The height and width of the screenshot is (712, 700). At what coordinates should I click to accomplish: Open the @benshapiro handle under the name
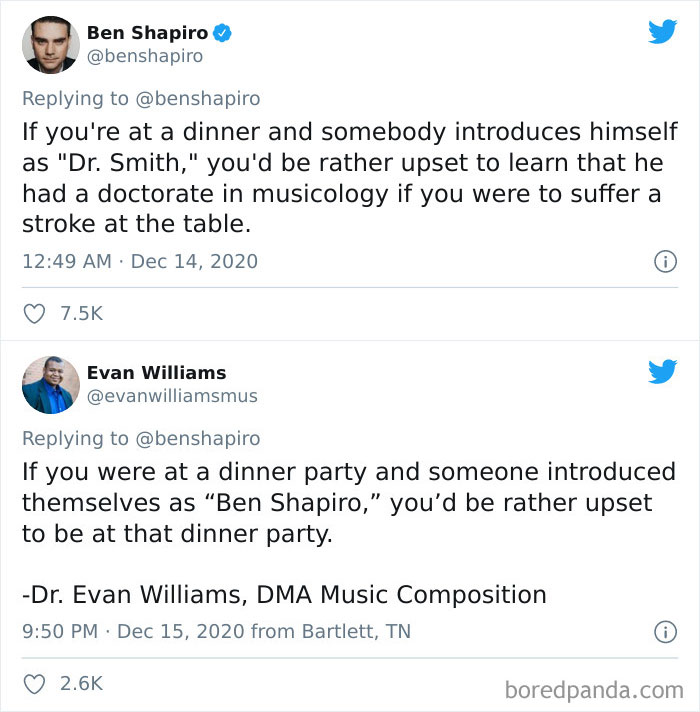point(145,56)
